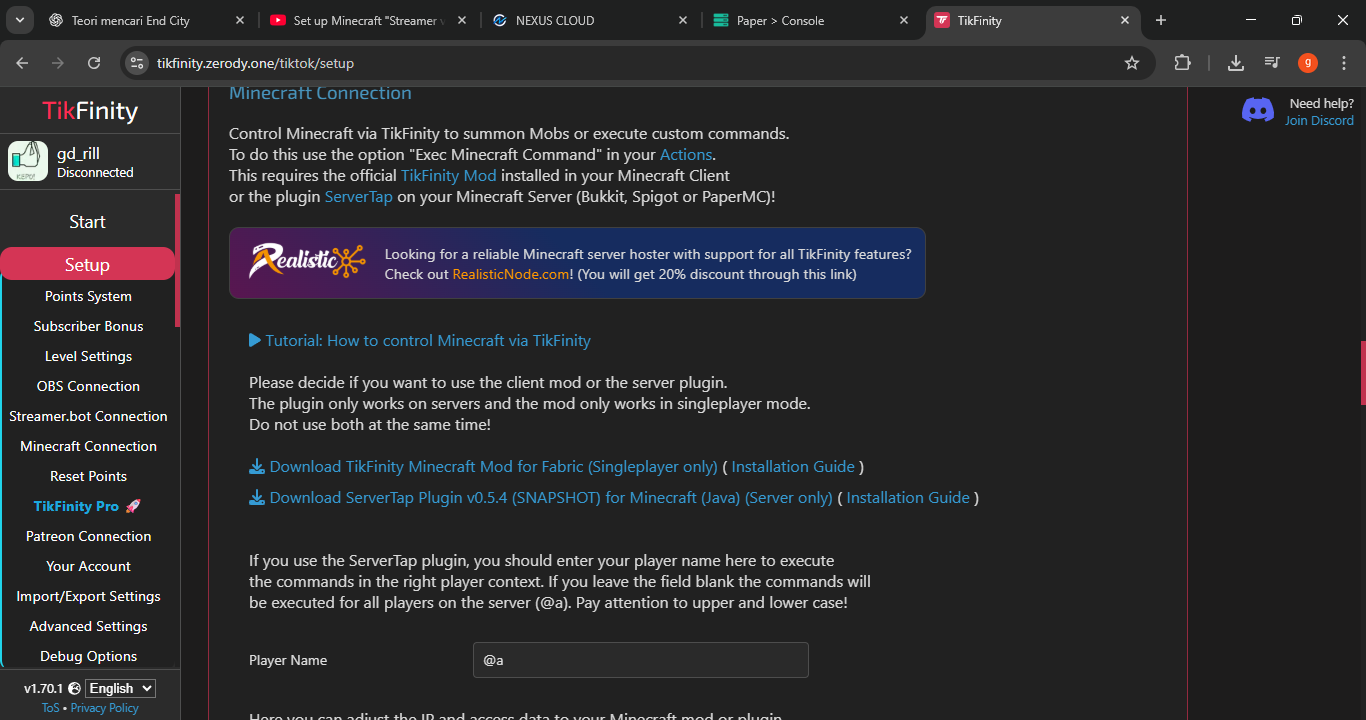Select Streamer.bot Connection in the sidebar
This screenshot has height=720, width=1366.
tap(88, 416)
